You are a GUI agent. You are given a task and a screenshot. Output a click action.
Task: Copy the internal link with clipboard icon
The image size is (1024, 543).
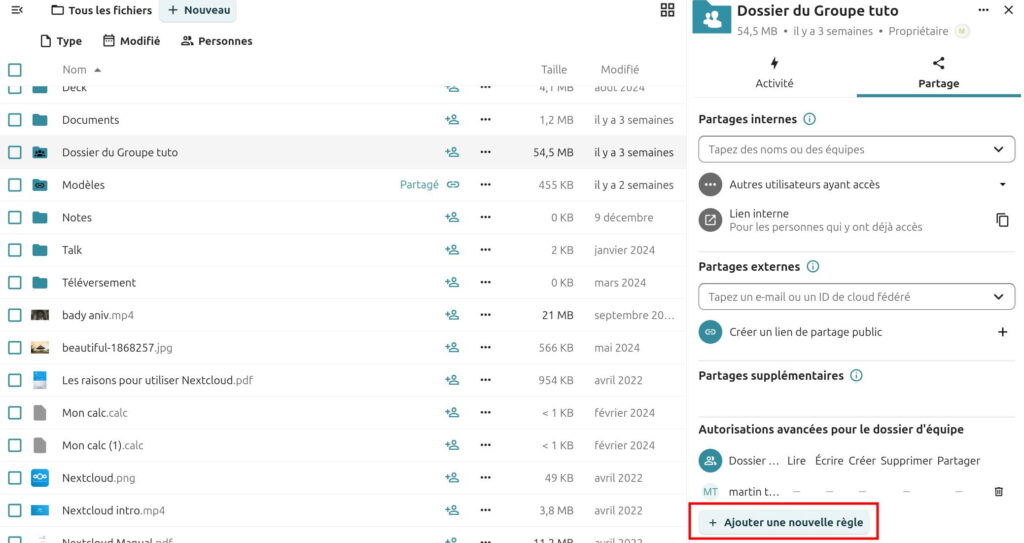[1002, 220]
